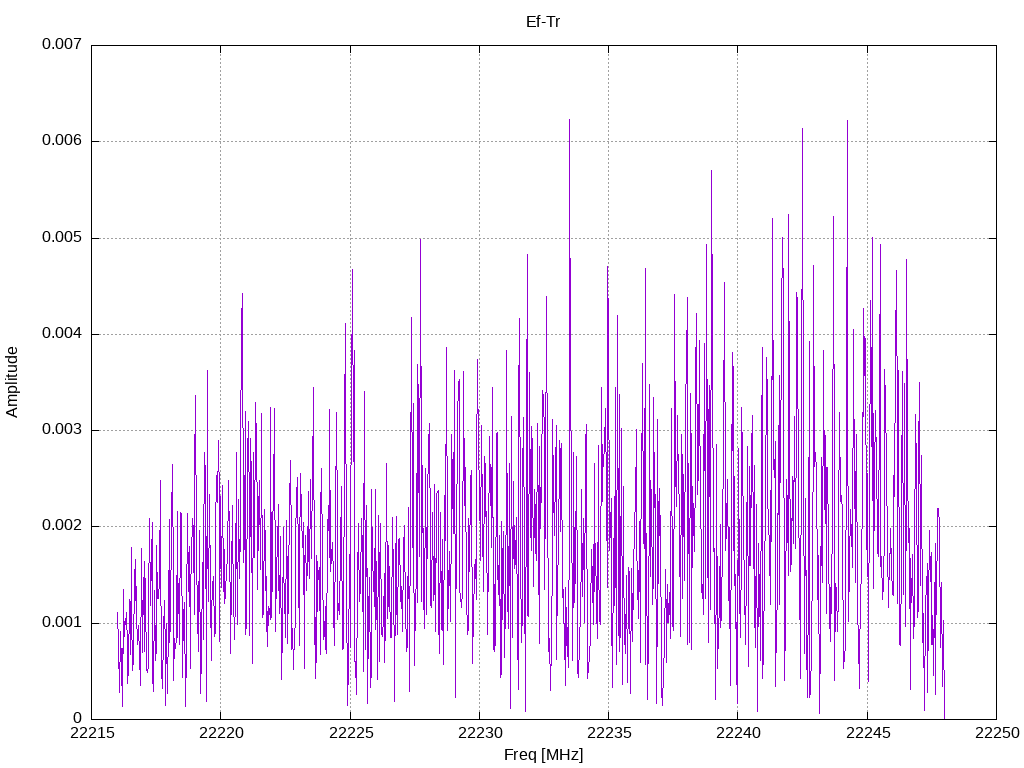Click the 0.002 y-axis tick label
The height and width of the screenshot is (768, 1024).
click(x=62, y=525)
